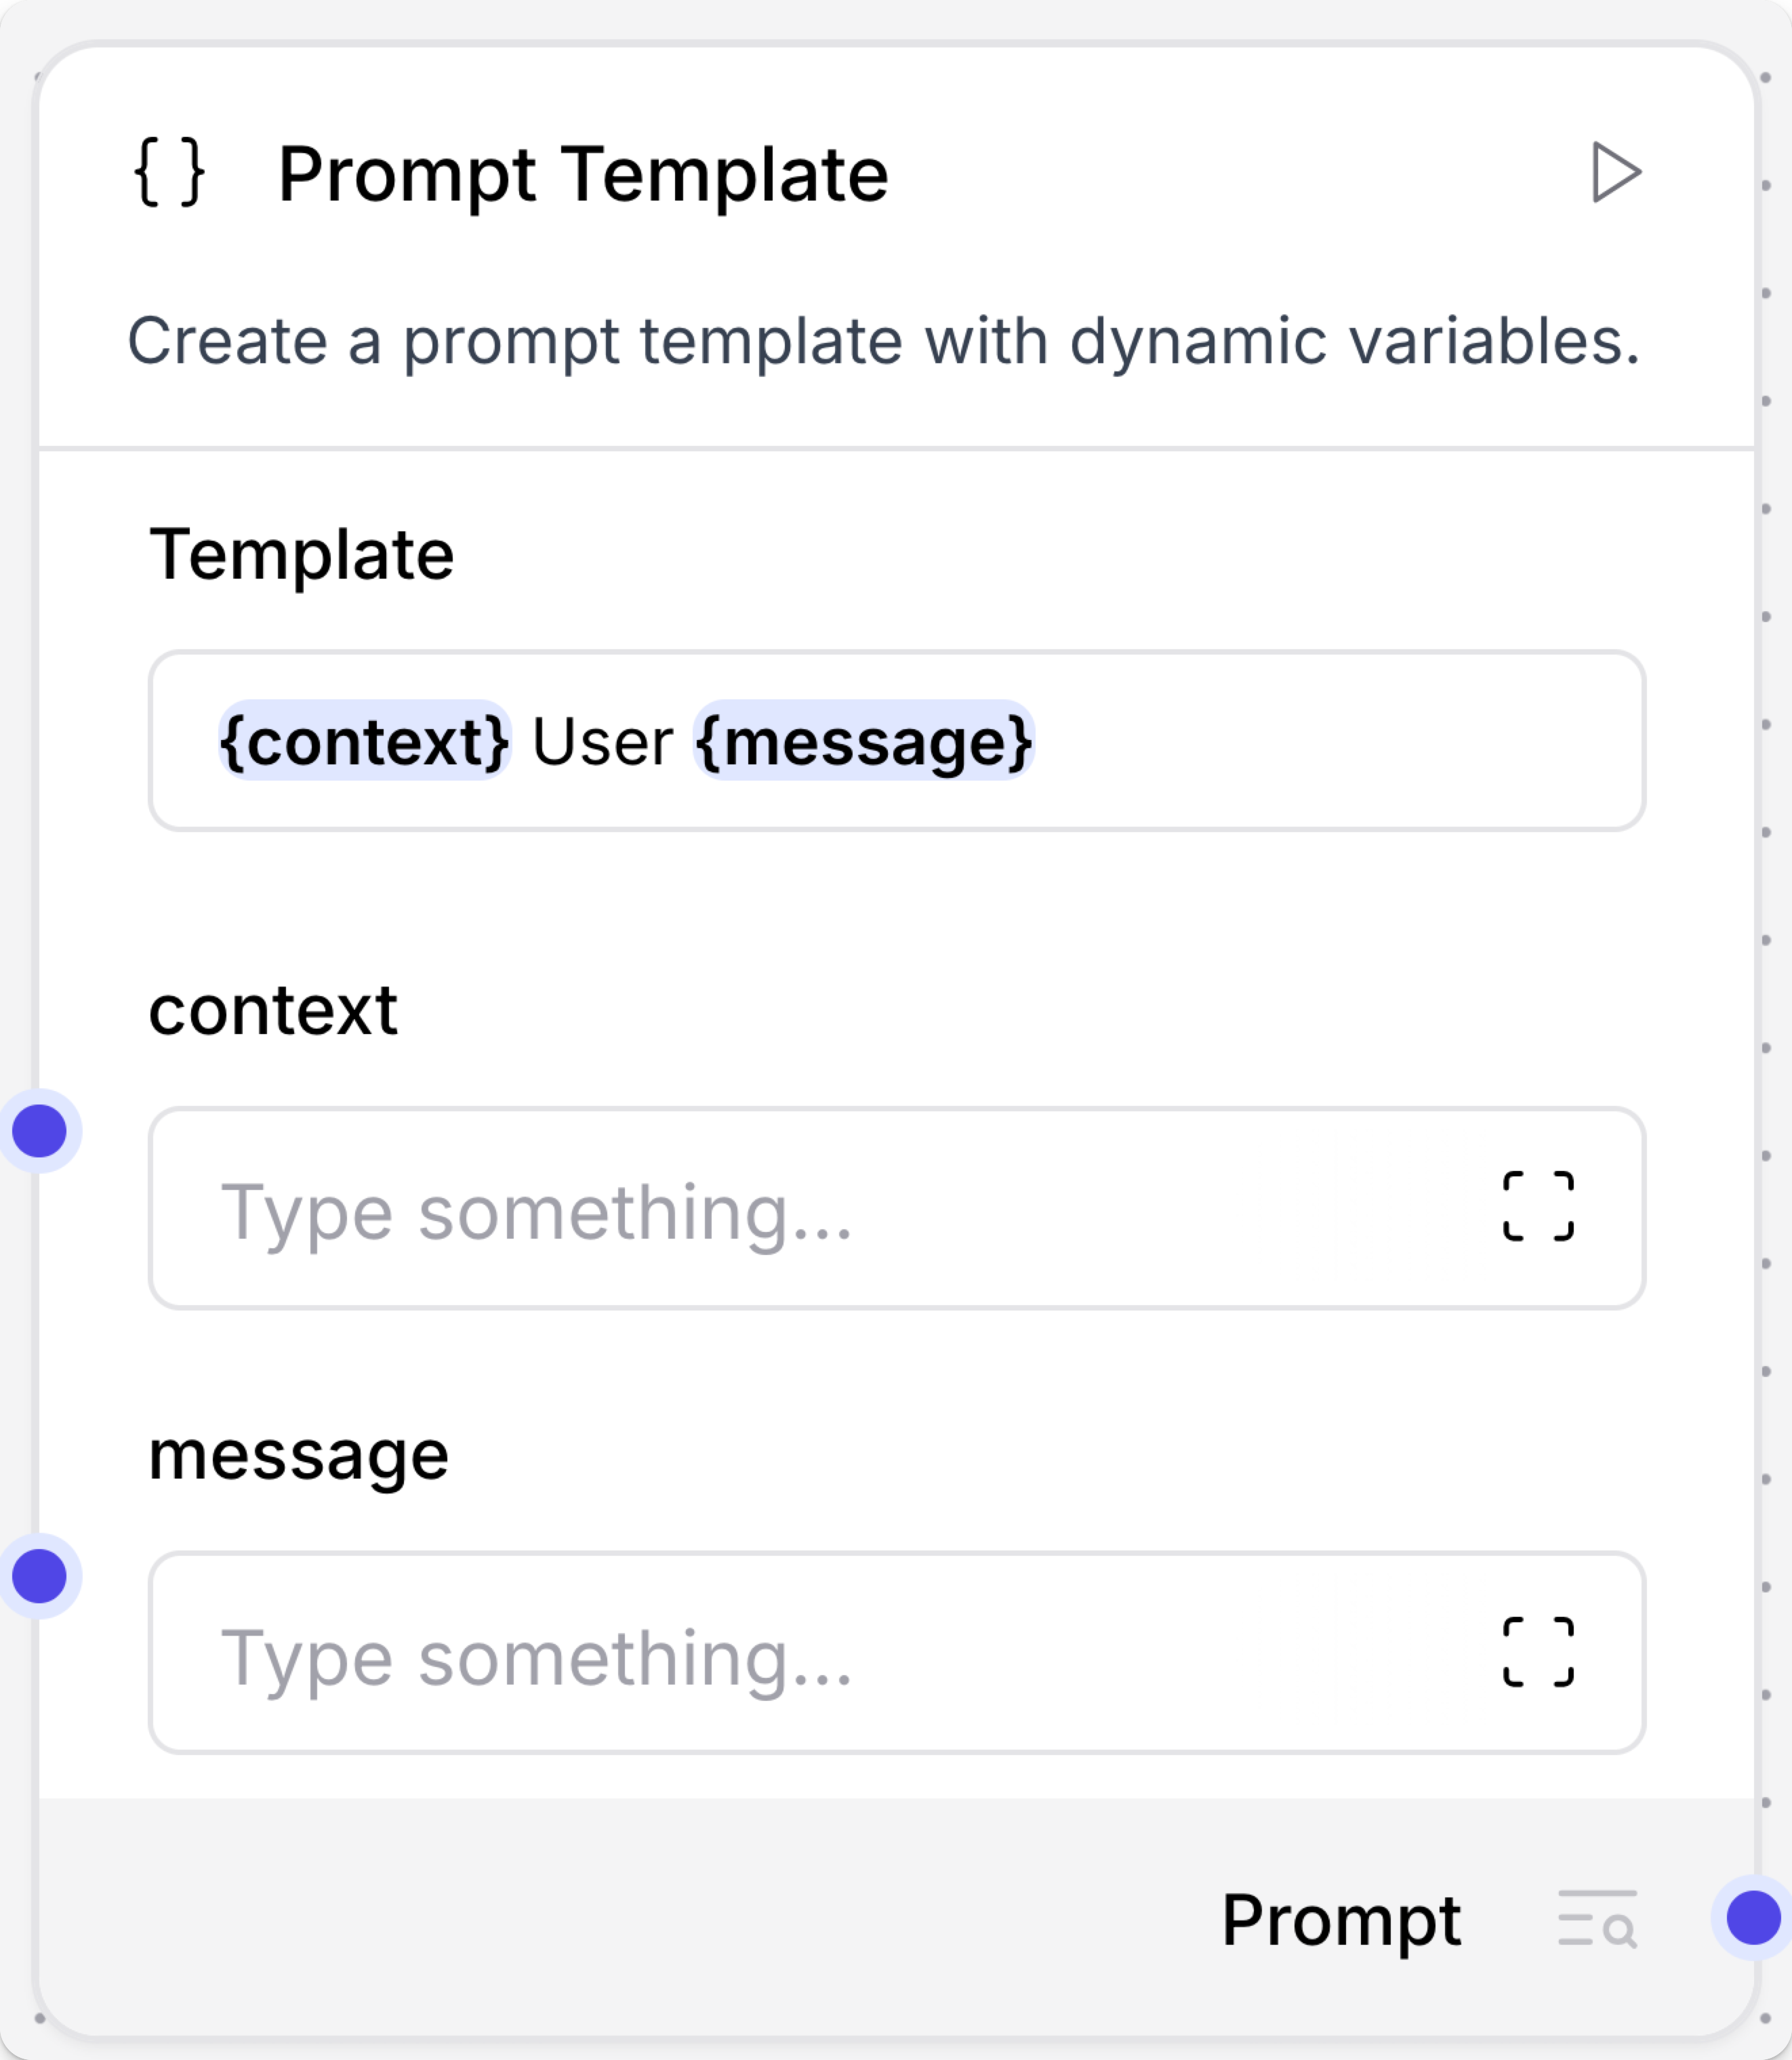Select the {context} variable chip

coord(364,742)
